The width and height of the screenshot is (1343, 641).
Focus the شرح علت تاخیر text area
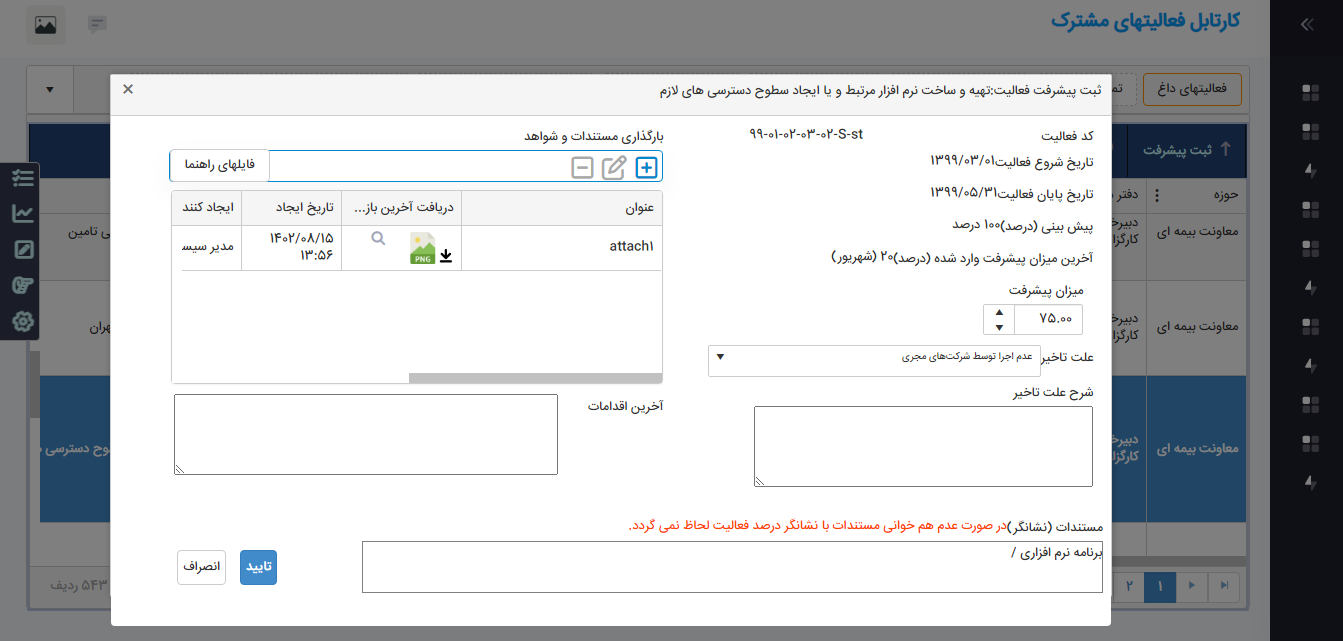923,446
